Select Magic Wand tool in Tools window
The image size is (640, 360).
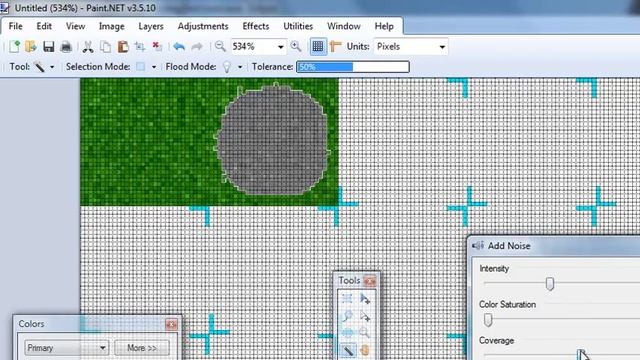tap(347, 350)
